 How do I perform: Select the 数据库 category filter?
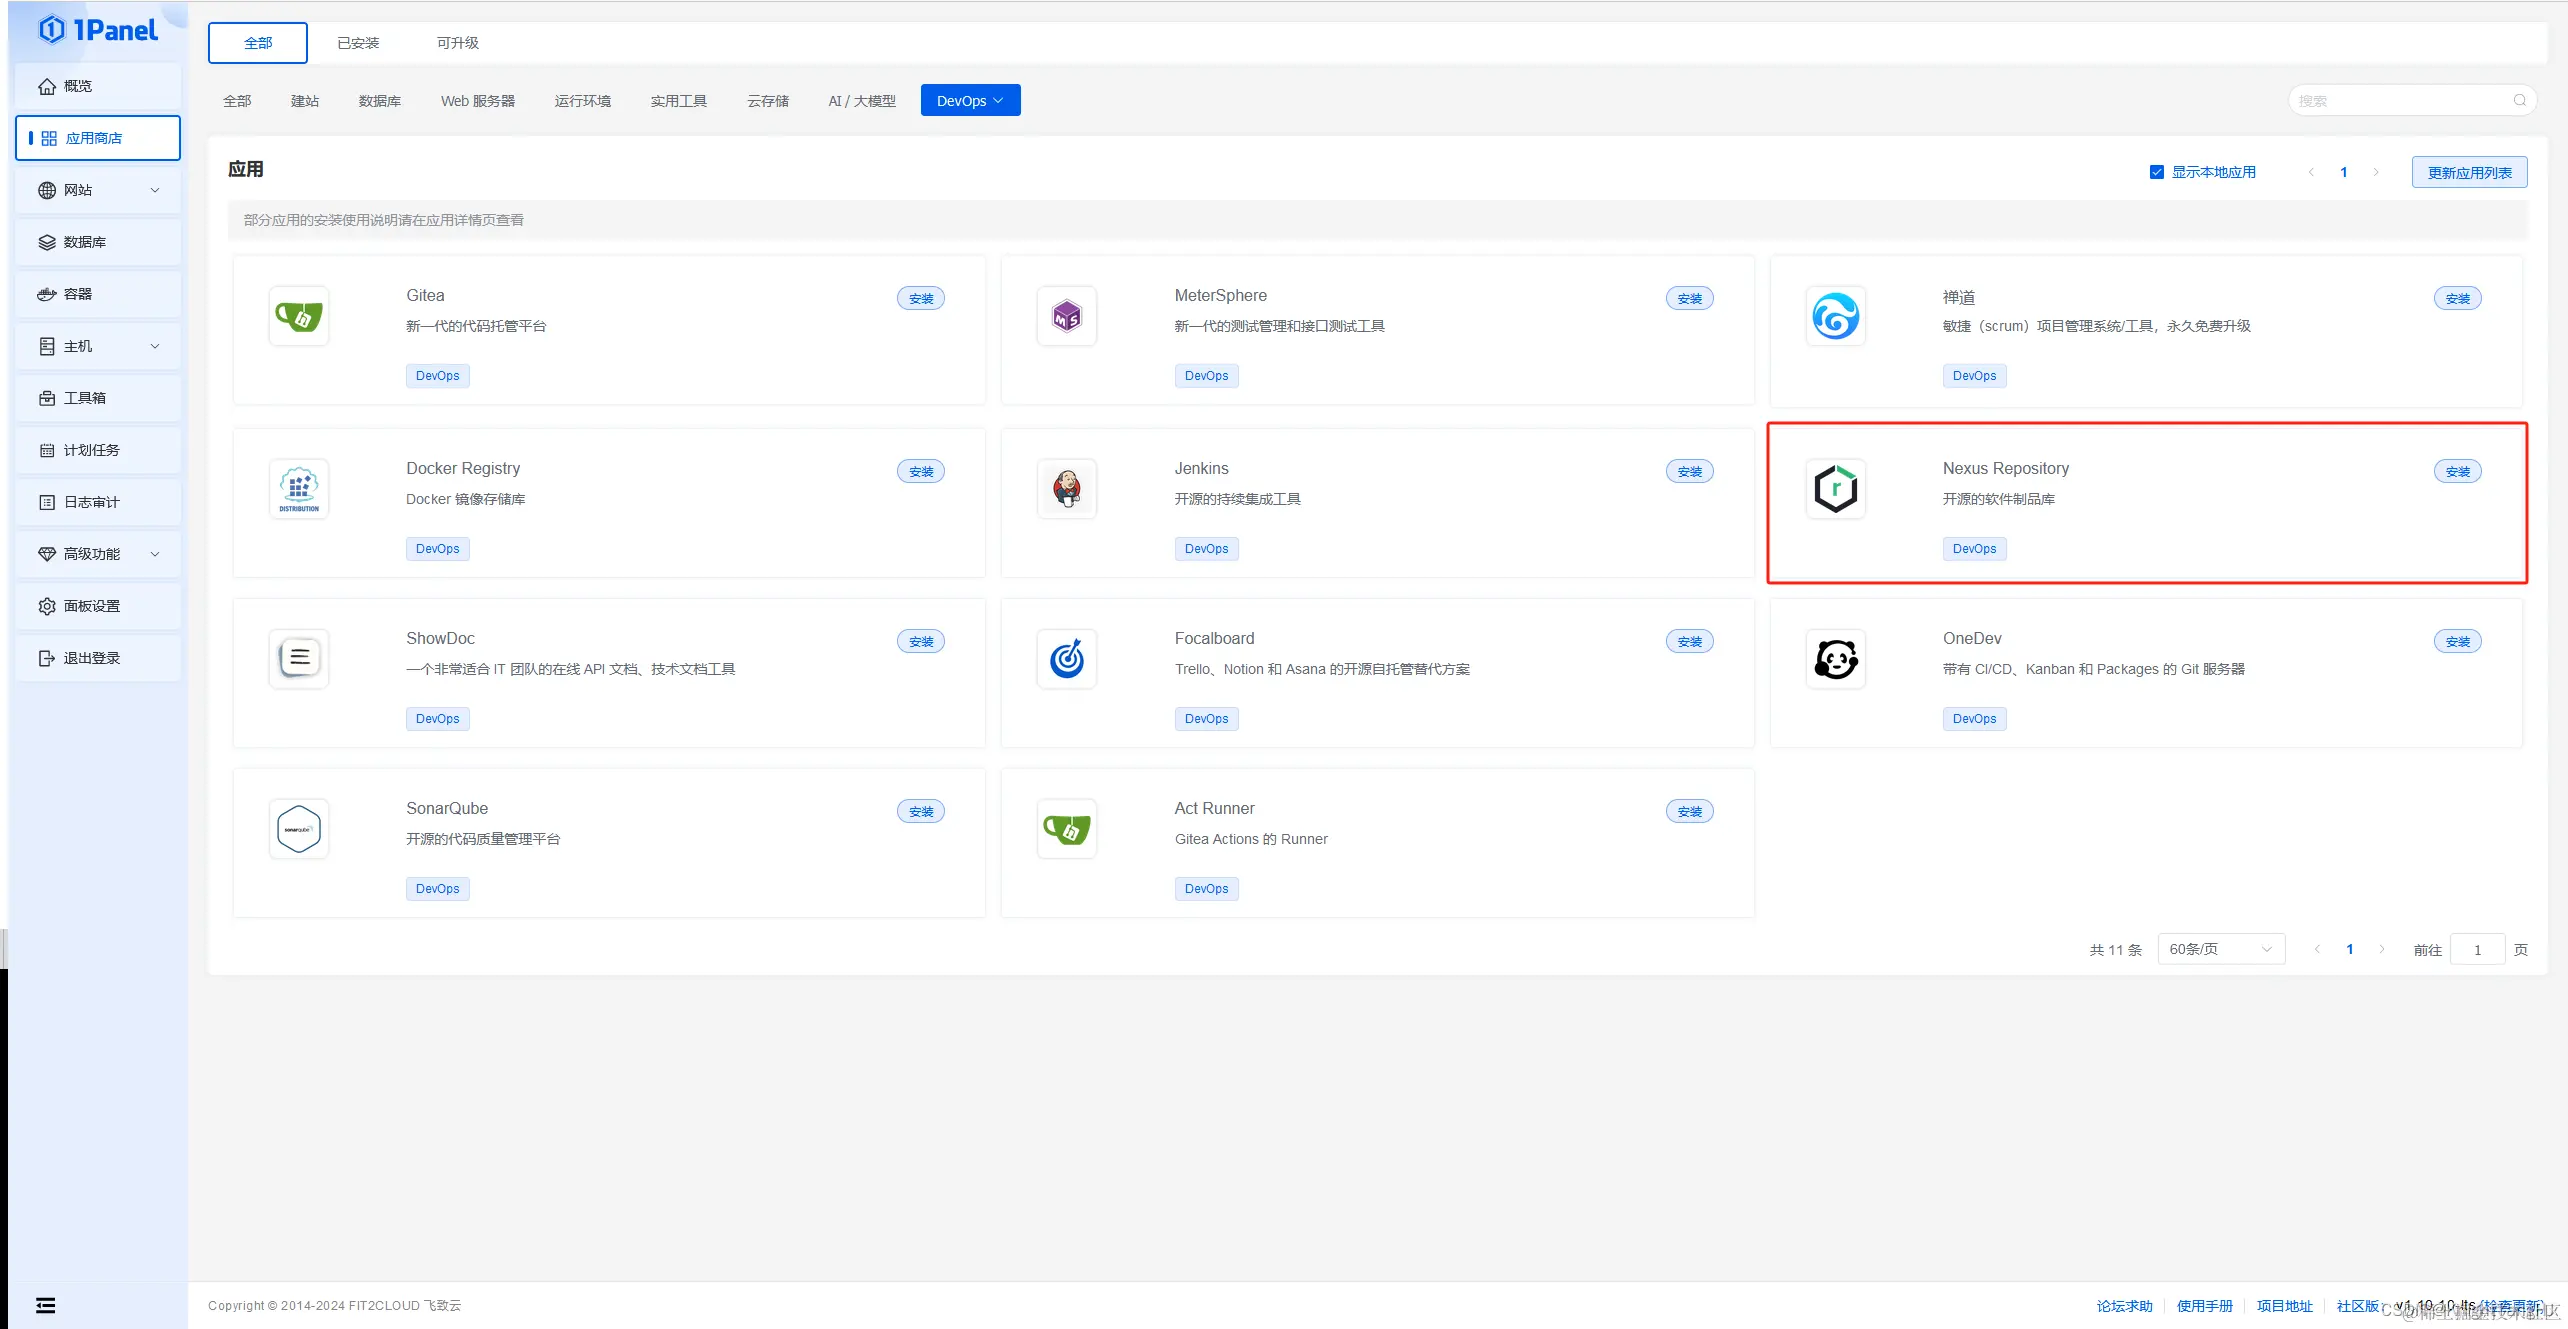[379, 101]
